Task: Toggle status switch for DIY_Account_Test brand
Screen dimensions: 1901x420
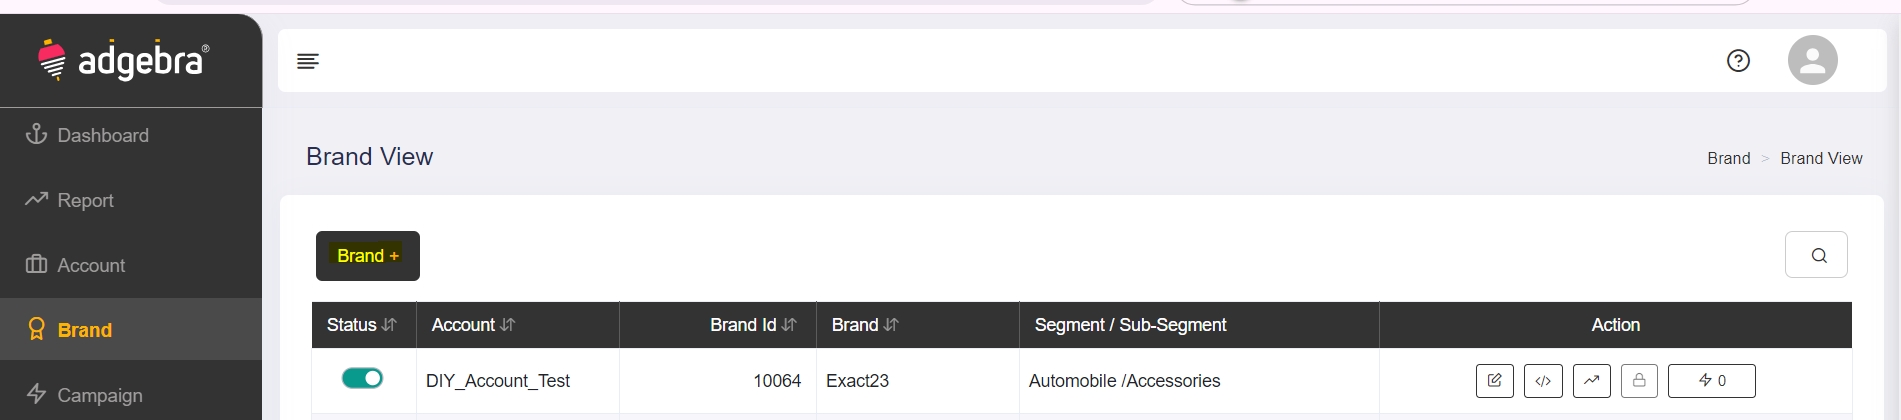Action: (362, 378)
